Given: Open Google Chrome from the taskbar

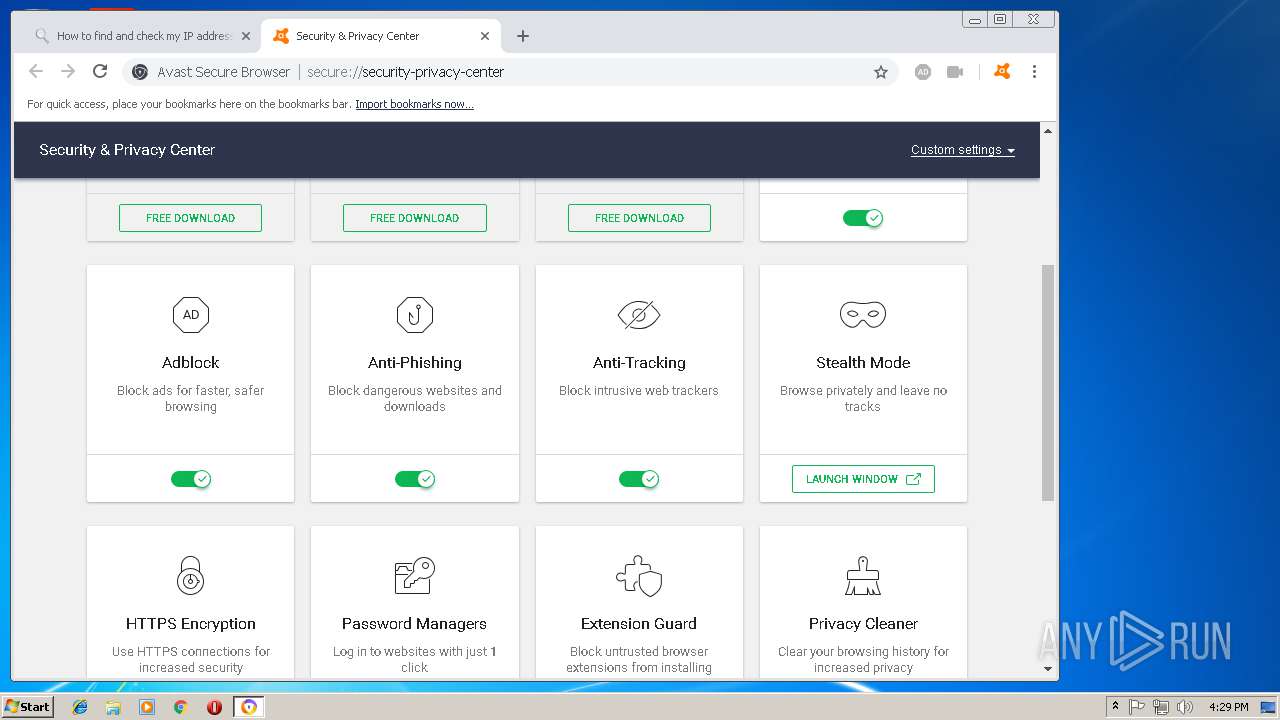Looking at the screenshot, I should click(x=181, y=707).
